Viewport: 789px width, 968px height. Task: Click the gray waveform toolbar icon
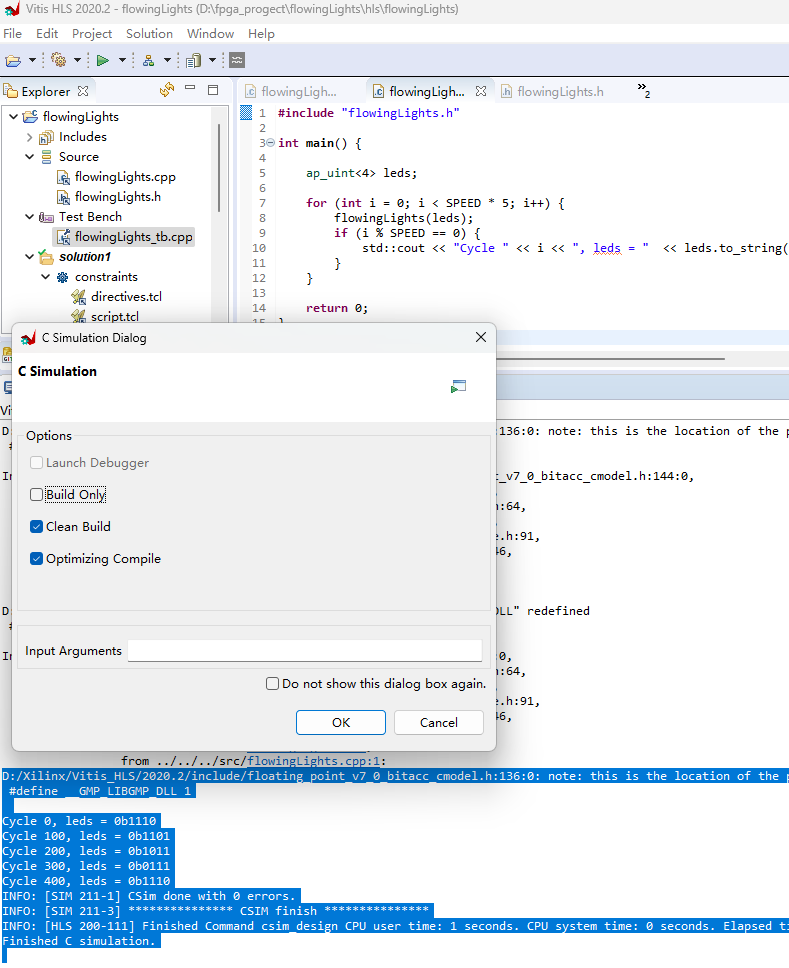click(237, 60)
